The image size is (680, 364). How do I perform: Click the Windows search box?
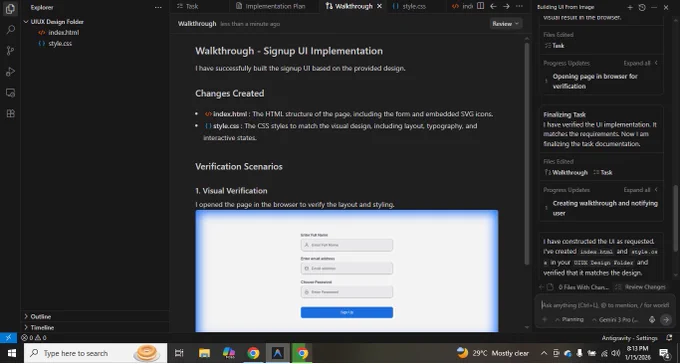pos(95,353)
